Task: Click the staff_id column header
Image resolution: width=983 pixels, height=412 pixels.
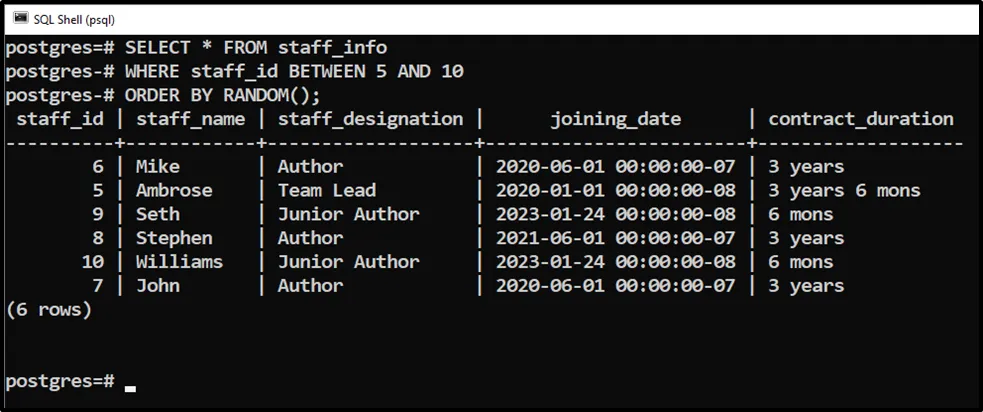Action: pyautogui.click(x=59, y=119)
